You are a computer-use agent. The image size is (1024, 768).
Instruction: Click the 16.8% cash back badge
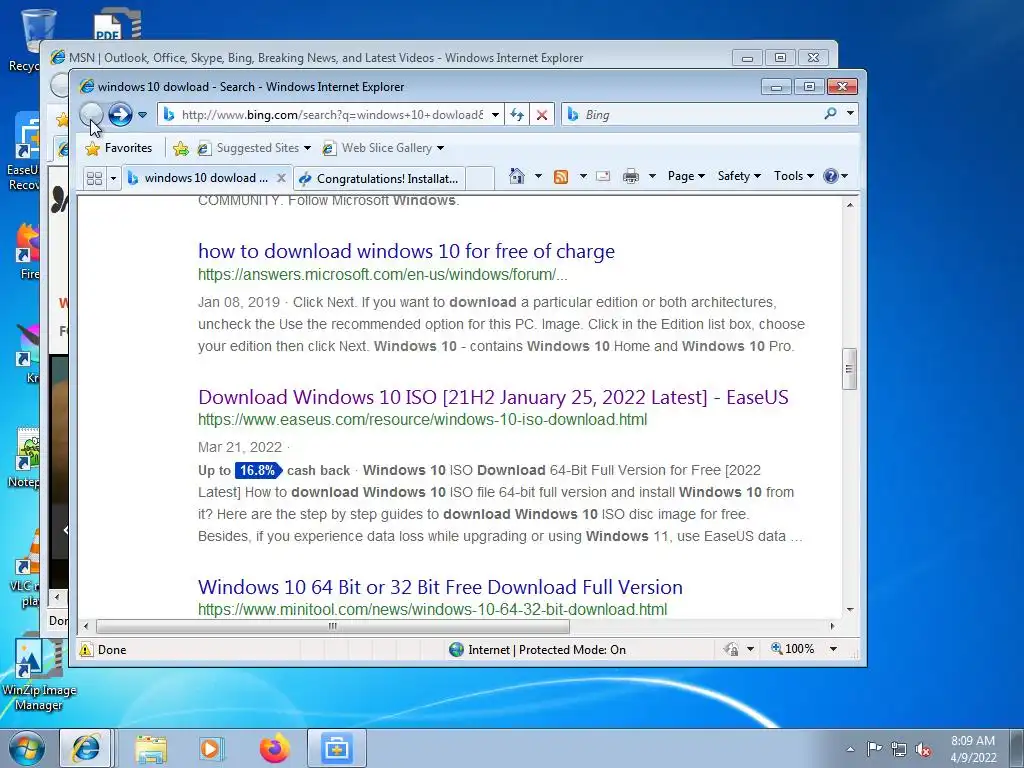(257, 470)
